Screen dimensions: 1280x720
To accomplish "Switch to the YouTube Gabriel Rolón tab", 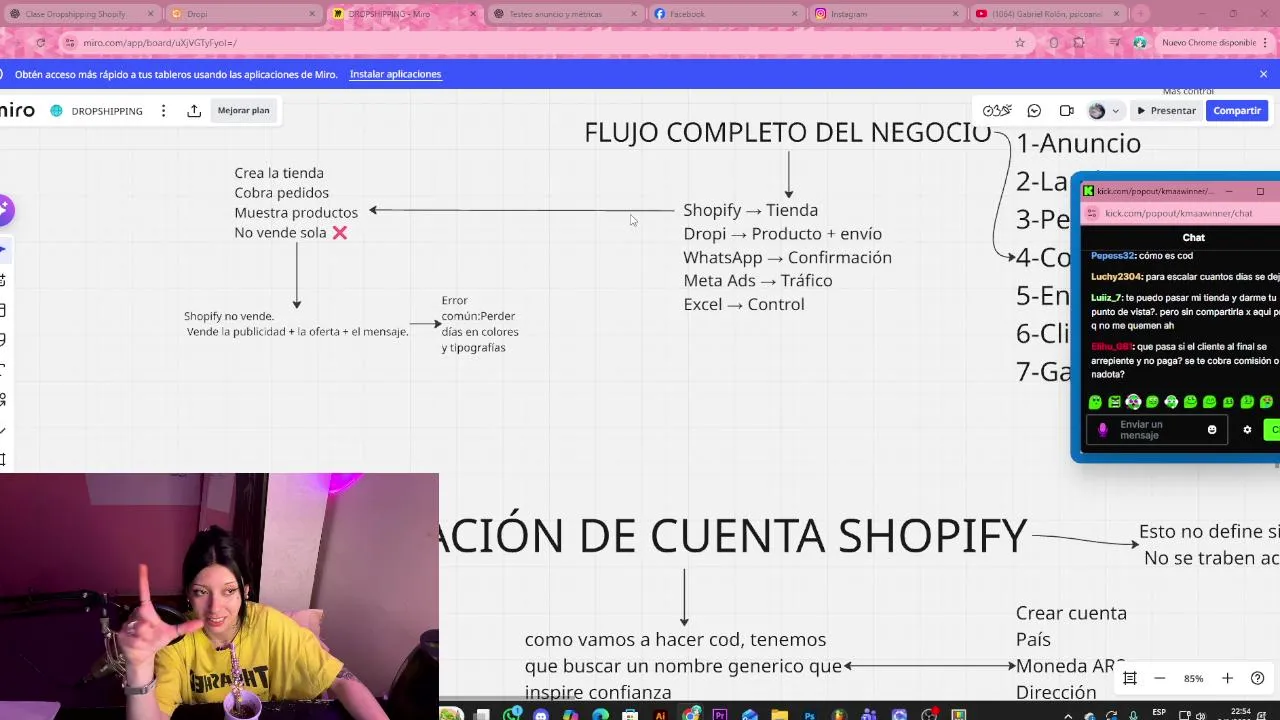I will pyautogui.click(x=1048, y=14).
